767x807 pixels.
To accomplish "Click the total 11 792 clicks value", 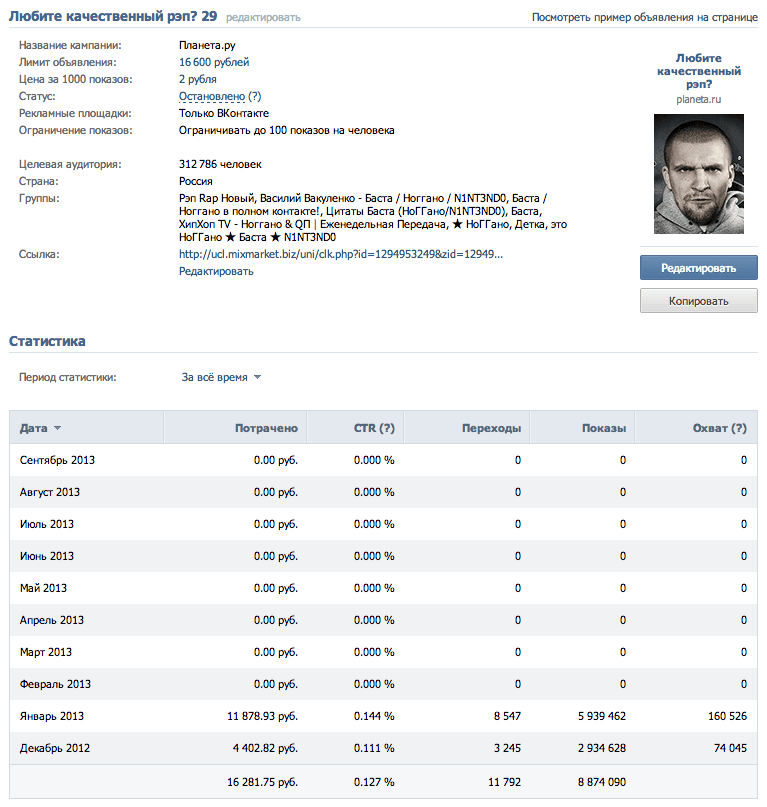I will click(x=504, y=782).
